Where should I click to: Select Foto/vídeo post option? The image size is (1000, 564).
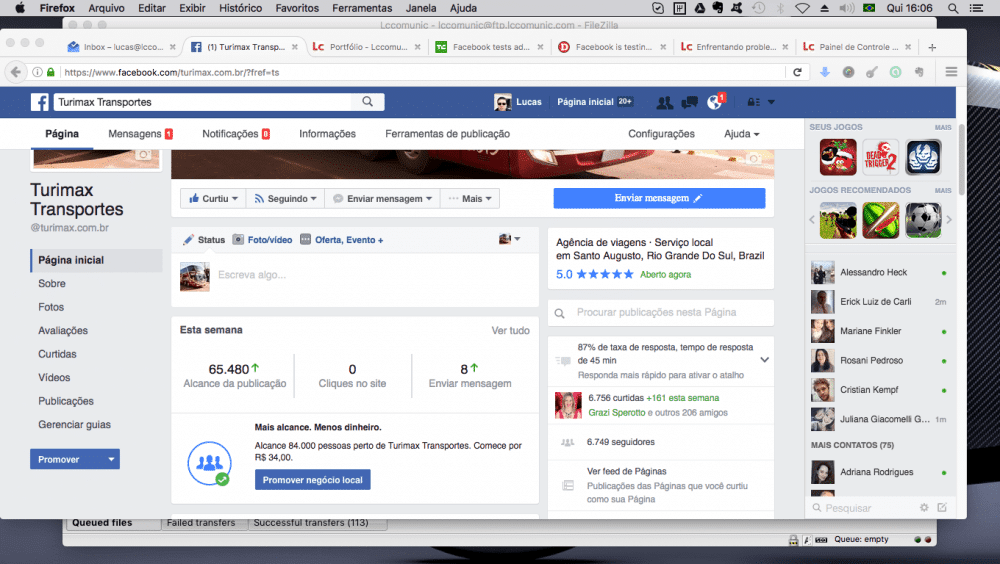tap(263, 240)
